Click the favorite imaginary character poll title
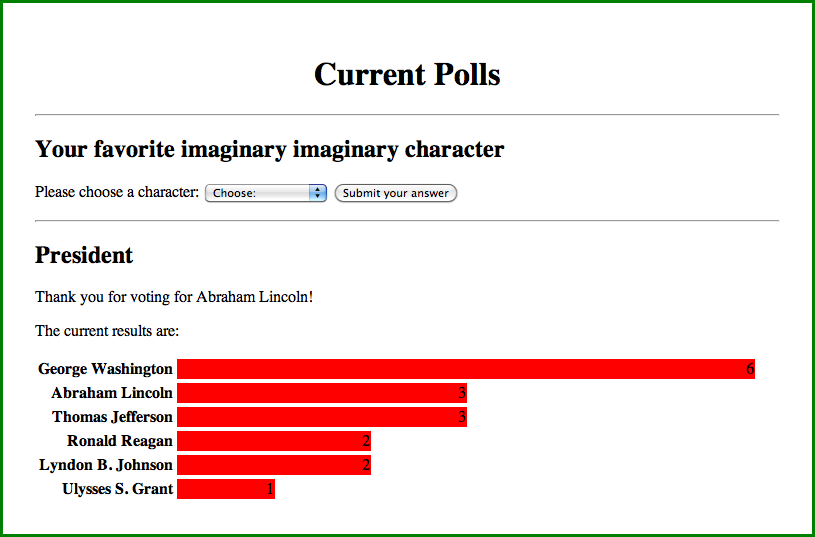The image size is (815, 537). click(269, 150)
